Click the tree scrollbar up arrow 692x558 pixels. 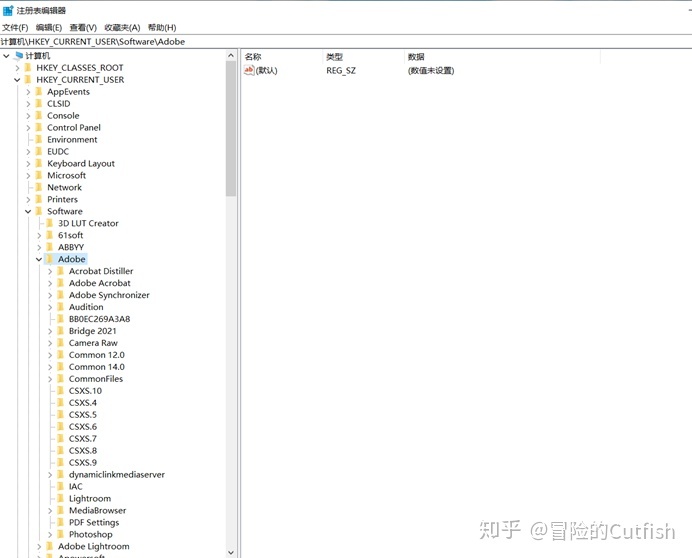pos(231,56)
